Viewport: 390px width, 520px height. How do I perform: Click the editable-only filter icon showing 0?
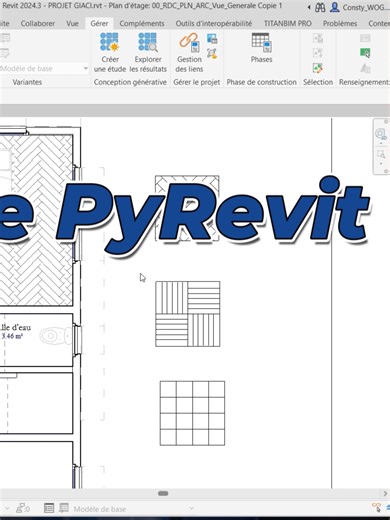tap(23, 508)
